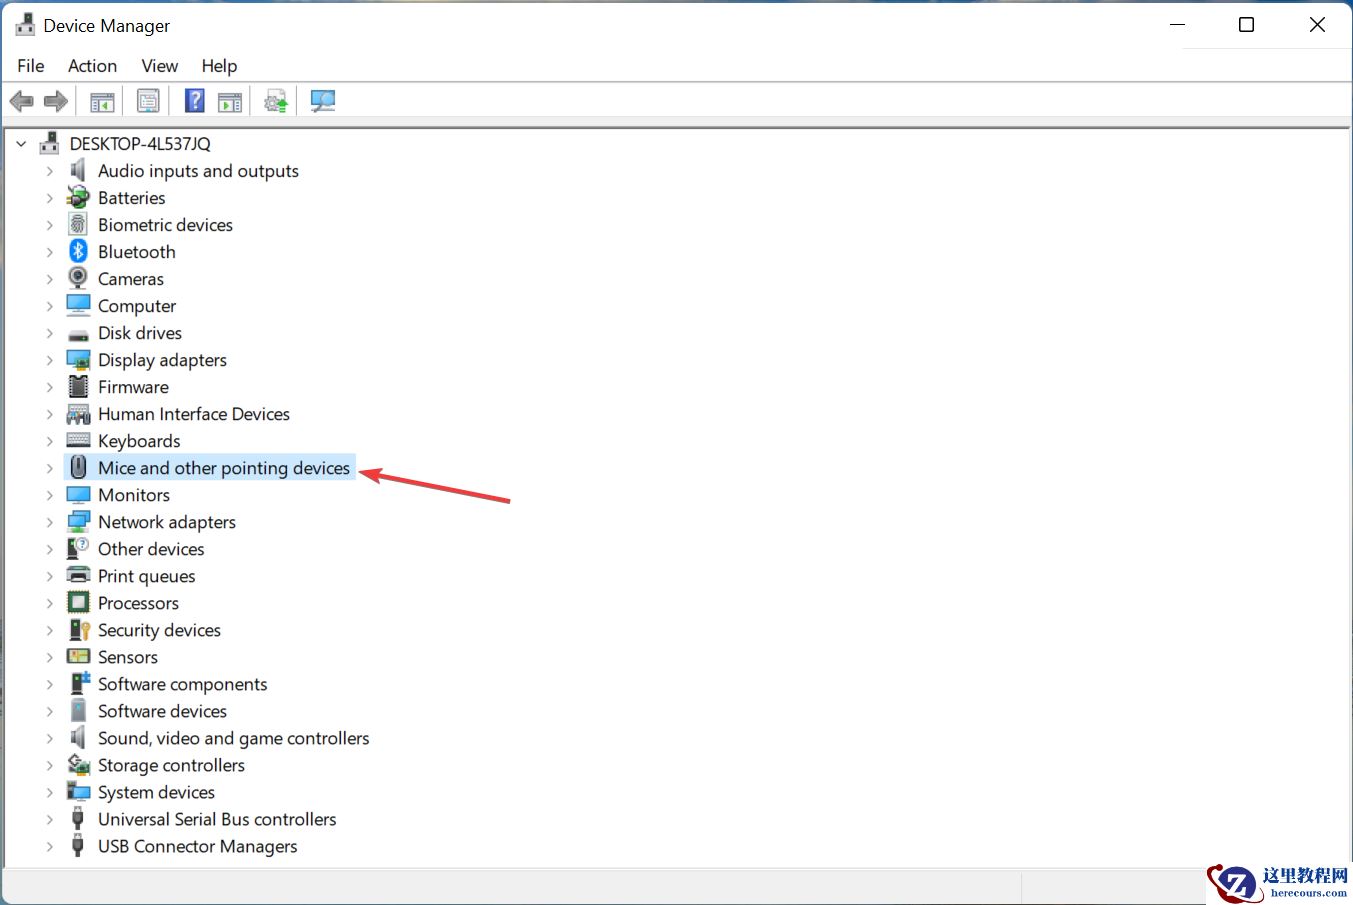
Task: Open the View menu
Action: click(160, 66)
